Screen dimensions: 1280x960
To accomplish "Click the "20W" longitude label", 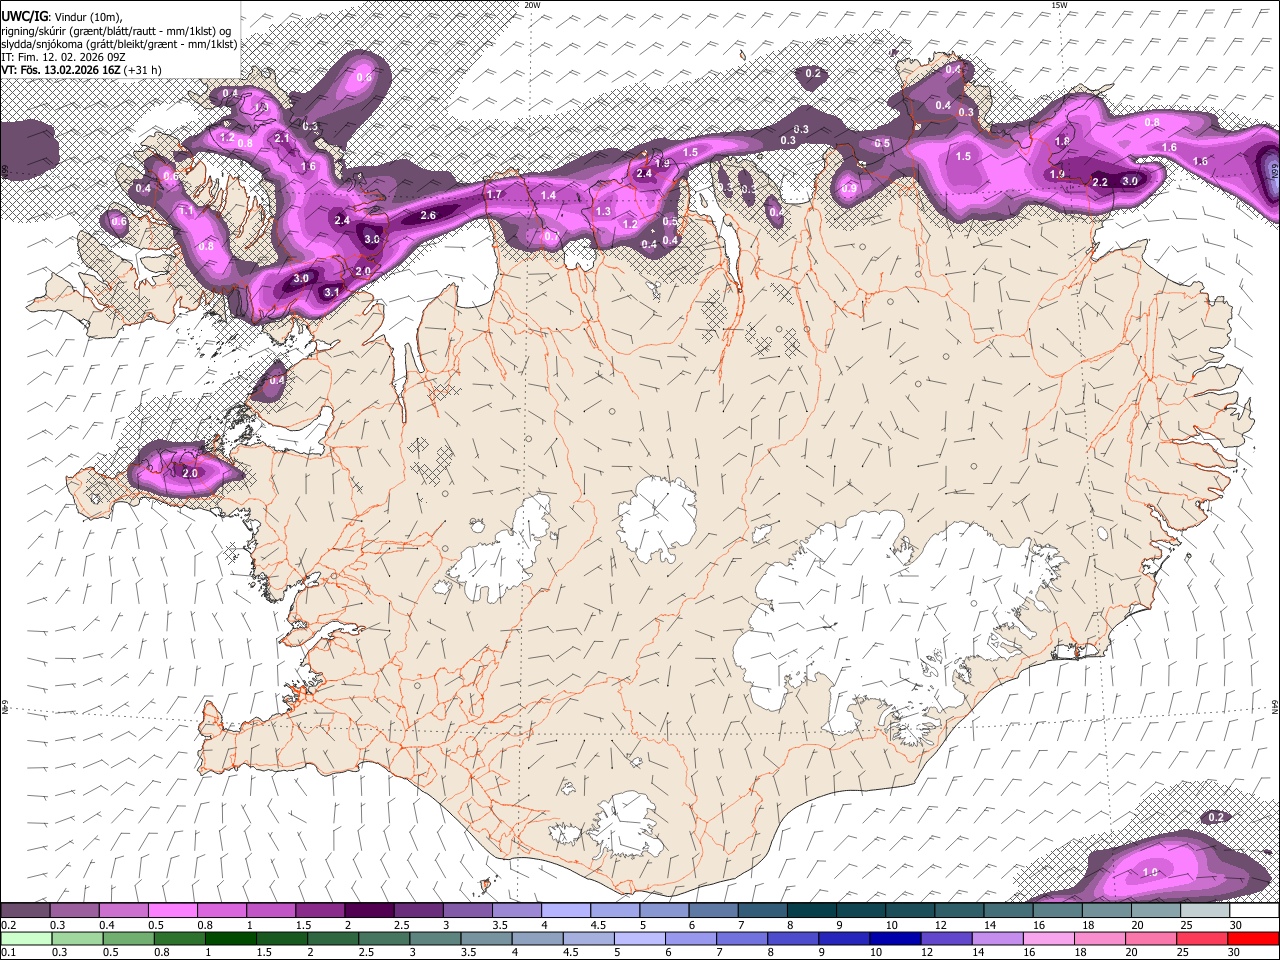I will [x=532, y=5].
